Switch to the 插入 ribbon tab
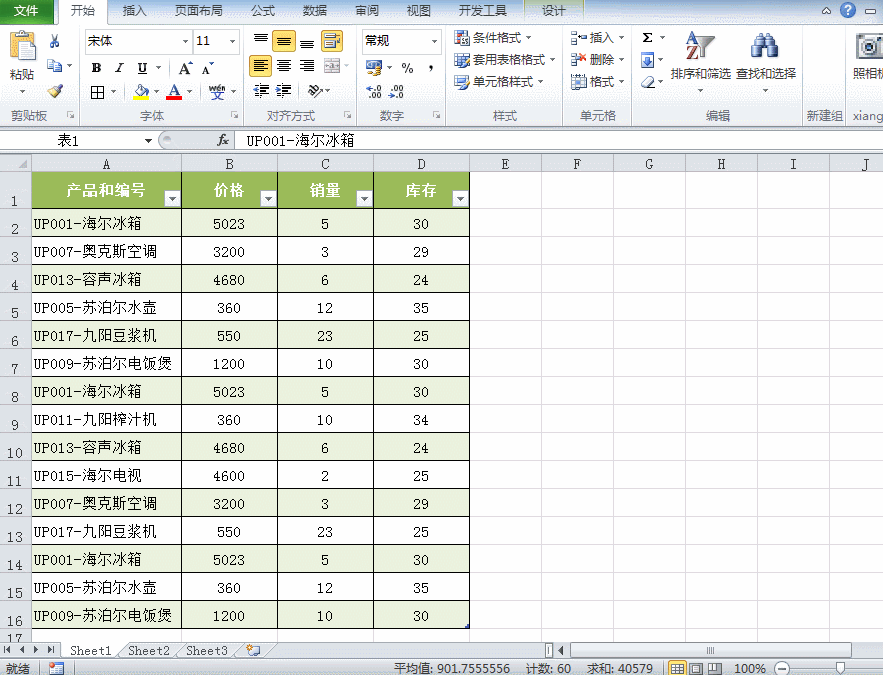This screenshot has width=883, height=675. tap(134, 11)
